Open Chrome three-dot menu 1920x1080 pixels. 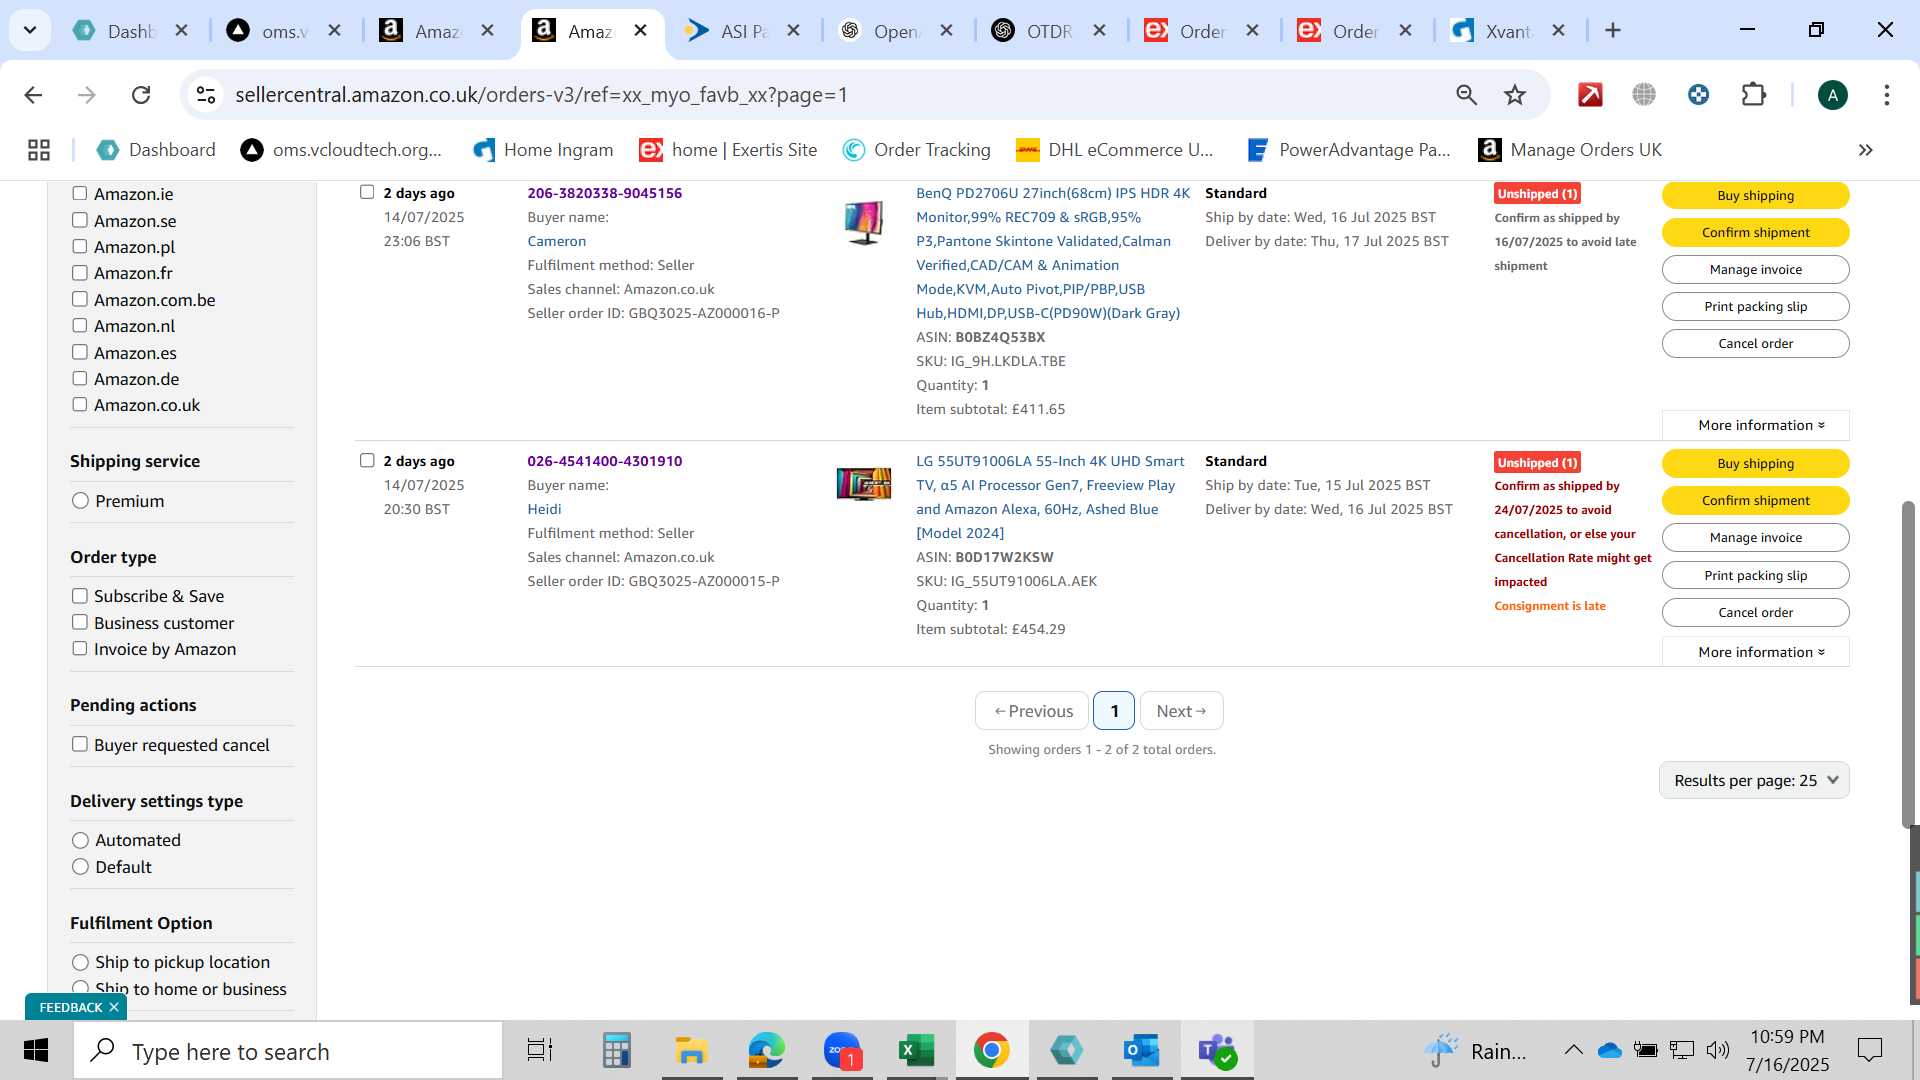point(1886,95)
